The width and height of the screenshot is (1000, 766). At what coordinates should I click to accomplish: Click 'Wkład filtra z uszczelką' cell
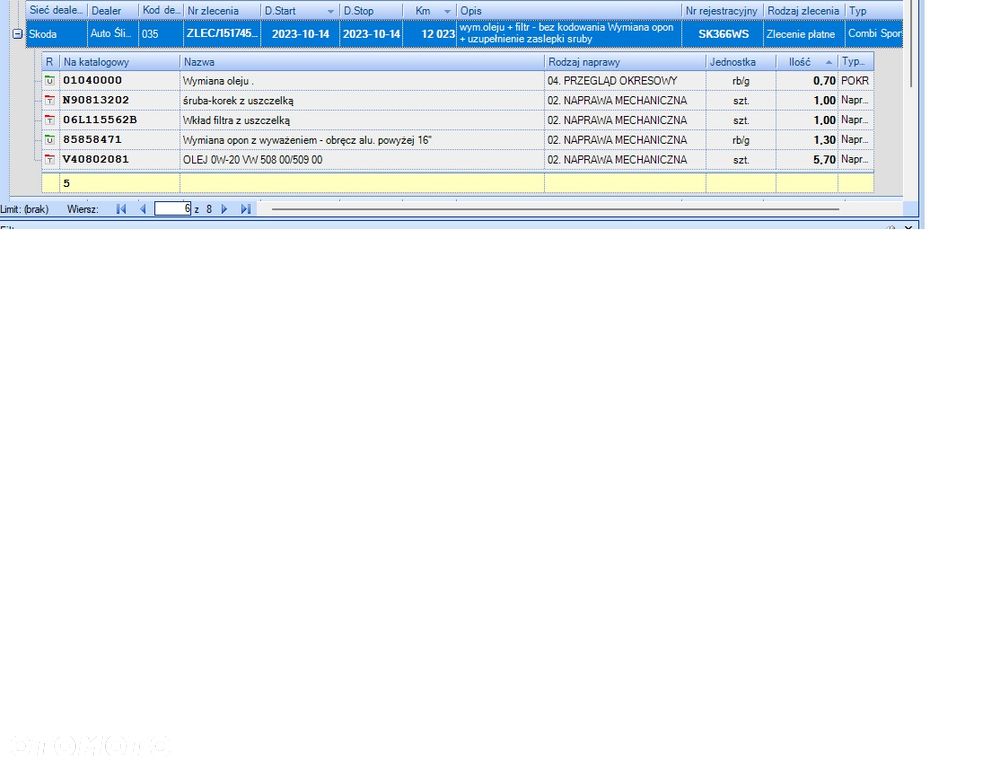(362, 120)
